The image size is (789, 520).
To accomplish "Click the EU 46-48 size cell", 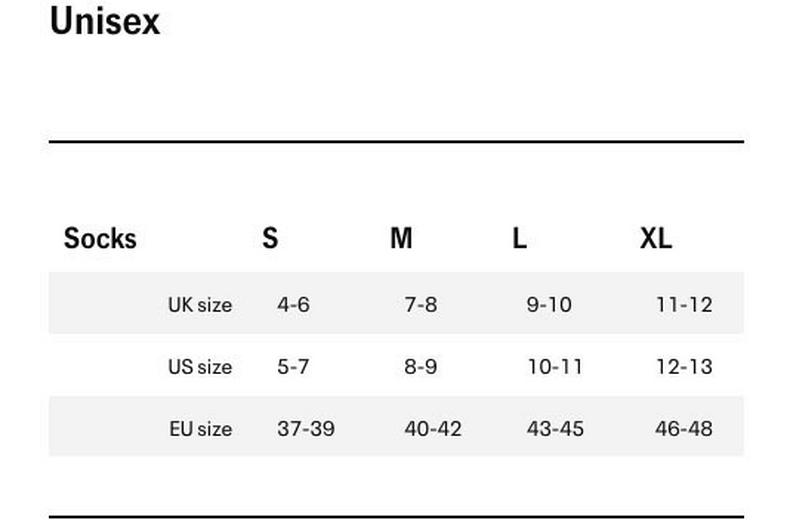I will [684, 429].
